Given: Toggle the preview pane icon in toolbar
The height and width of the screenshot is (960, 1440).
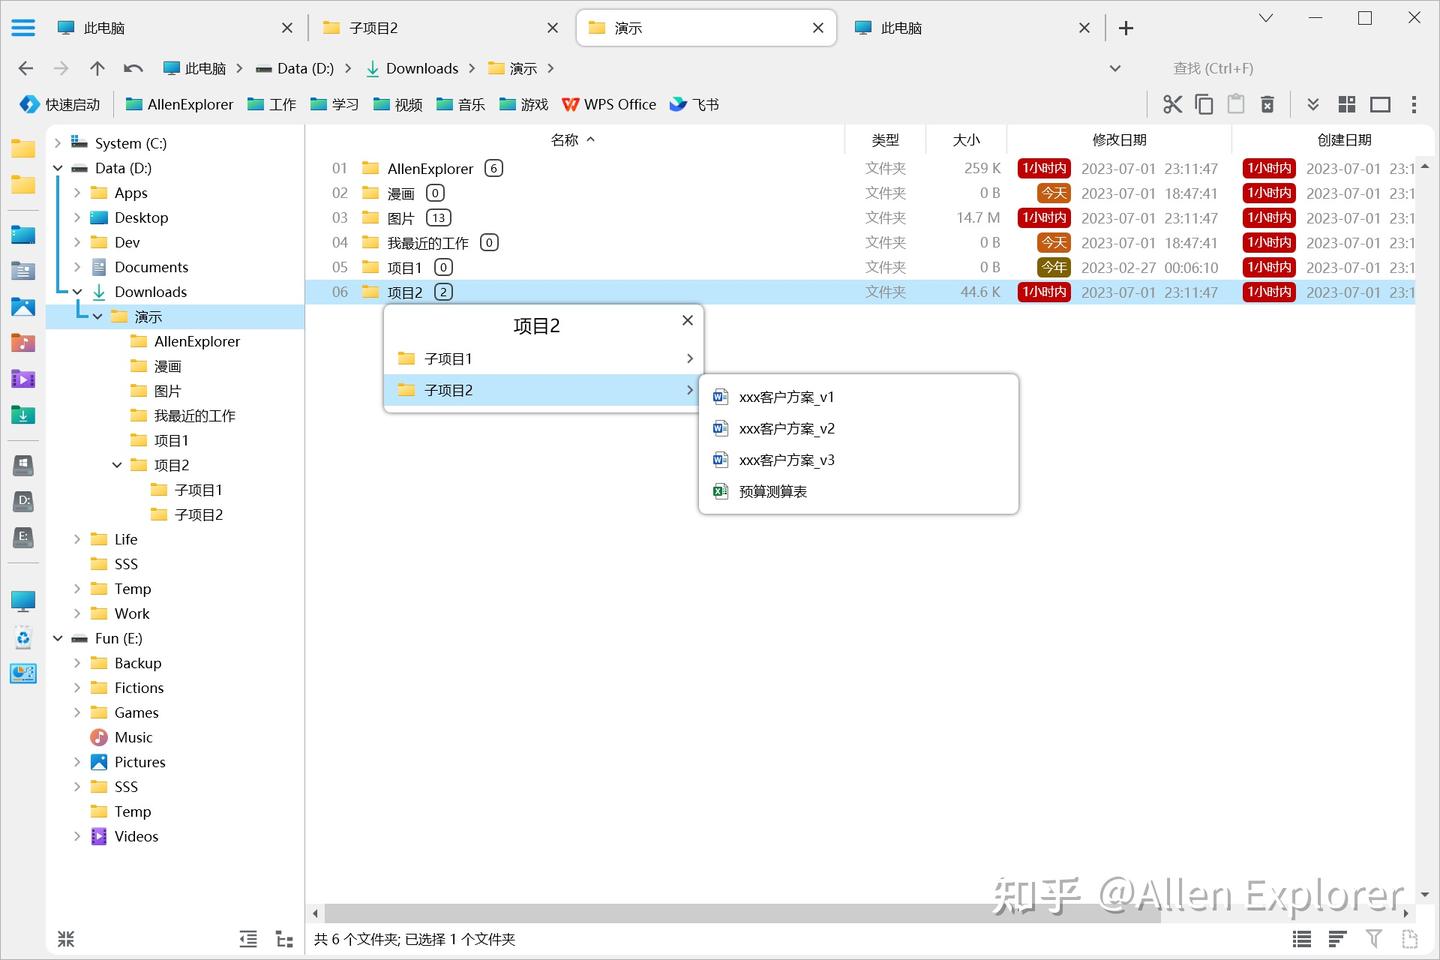Looking at the screenshot, I should point(1381,103).
